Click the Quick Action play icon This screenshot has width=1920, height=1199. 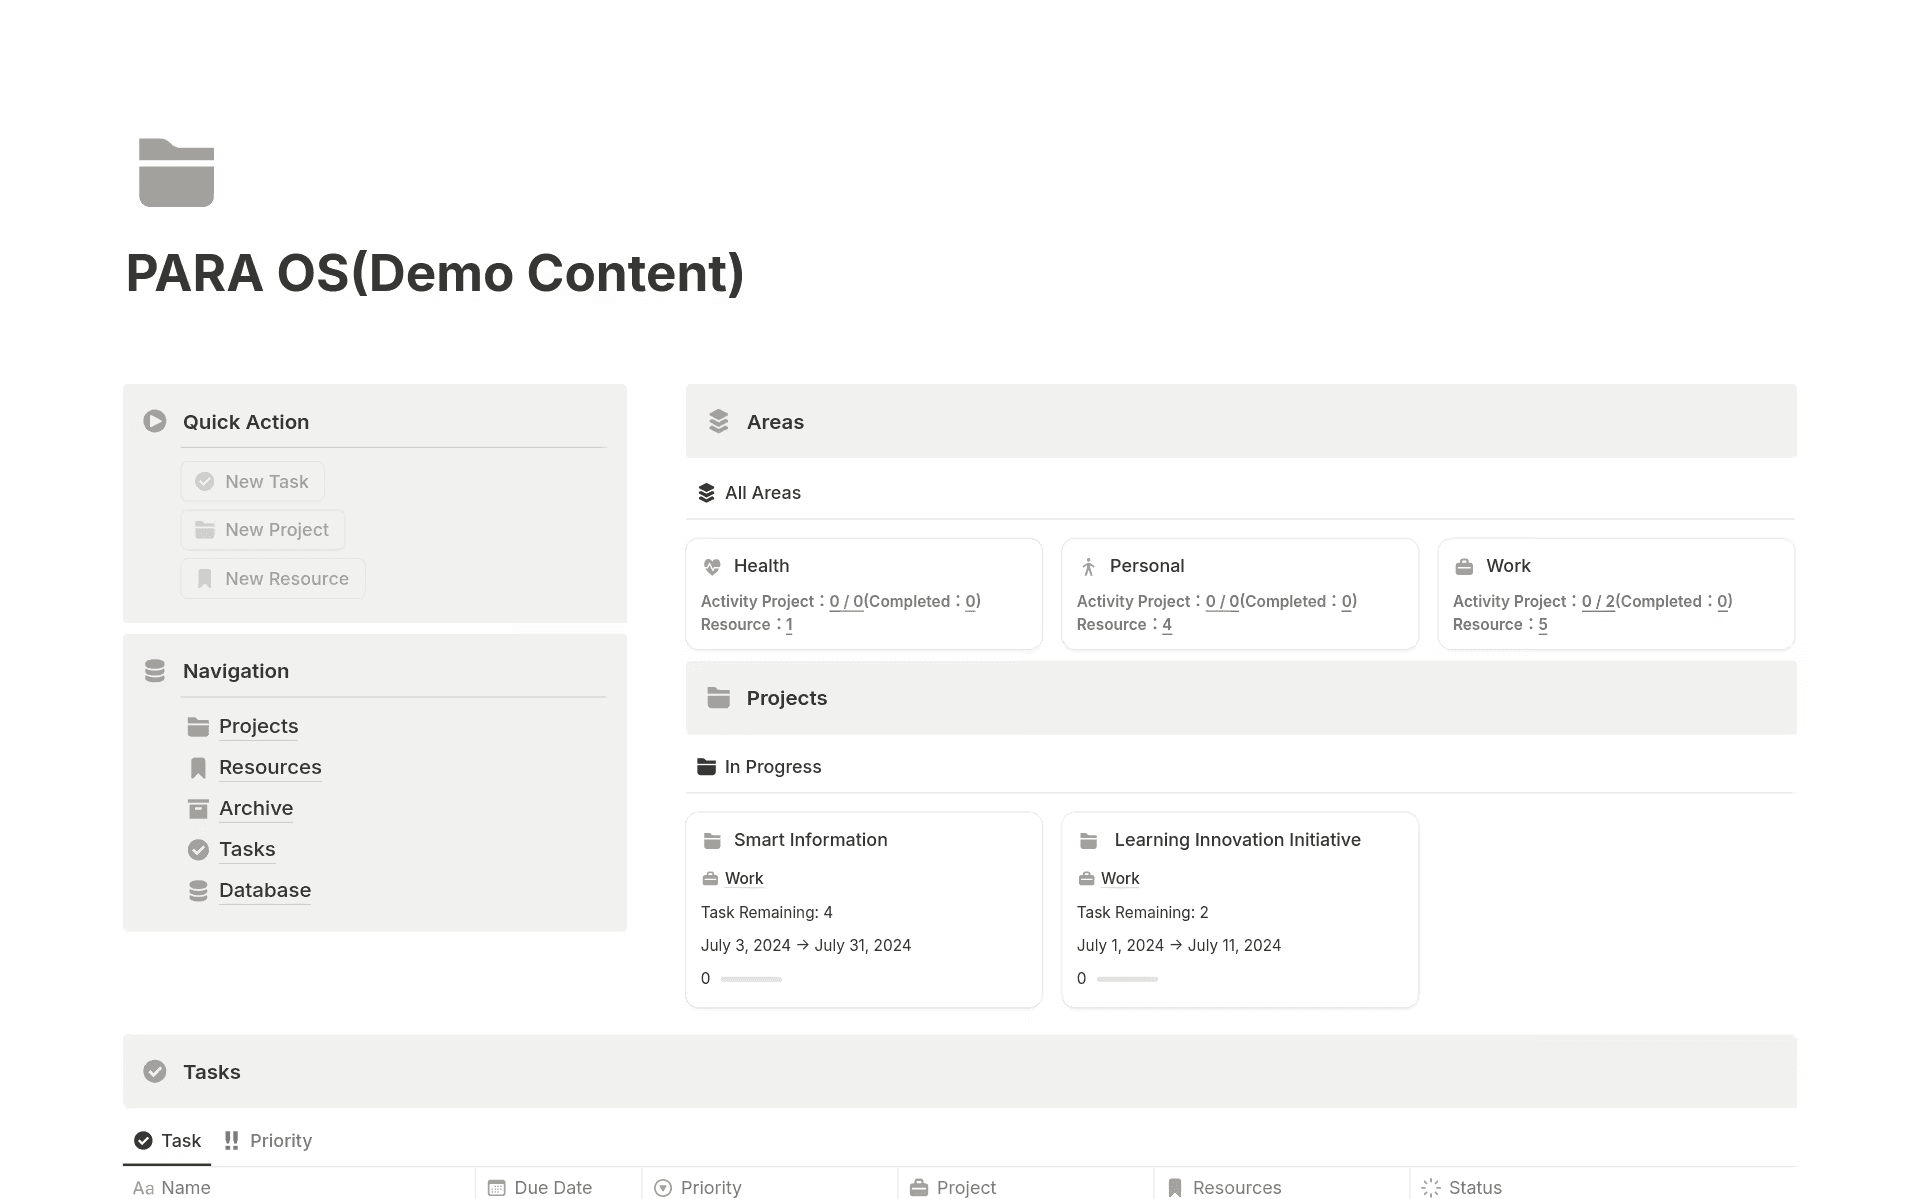(x=154, y=421)
